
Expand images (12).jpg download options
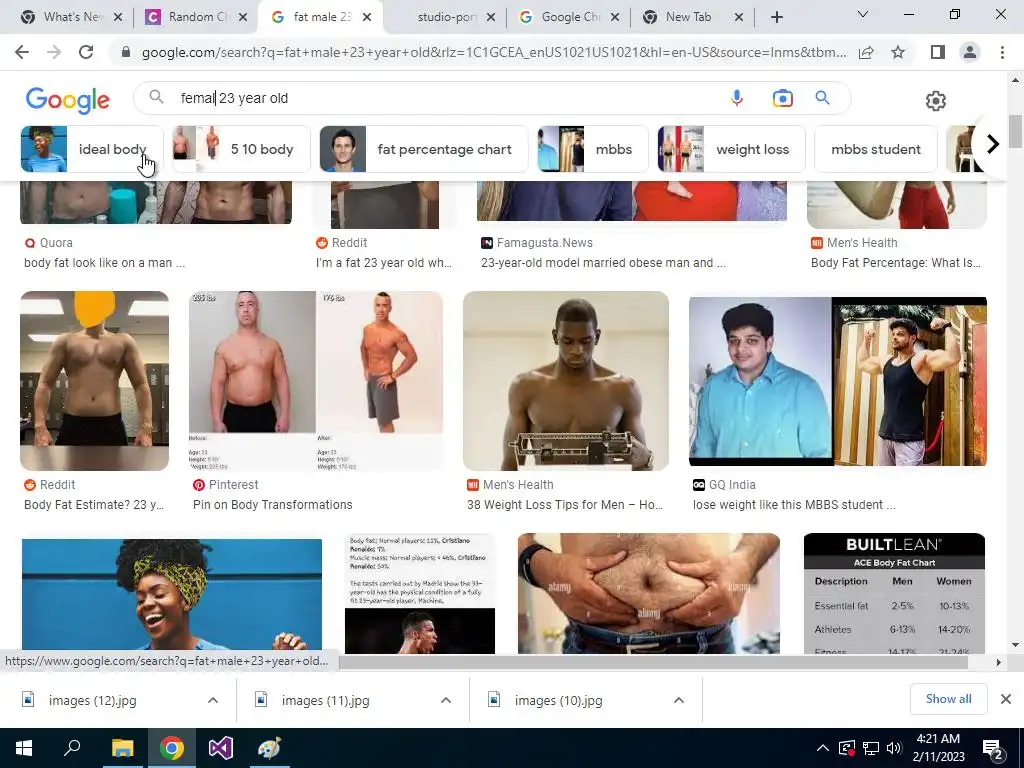(213, 700)
